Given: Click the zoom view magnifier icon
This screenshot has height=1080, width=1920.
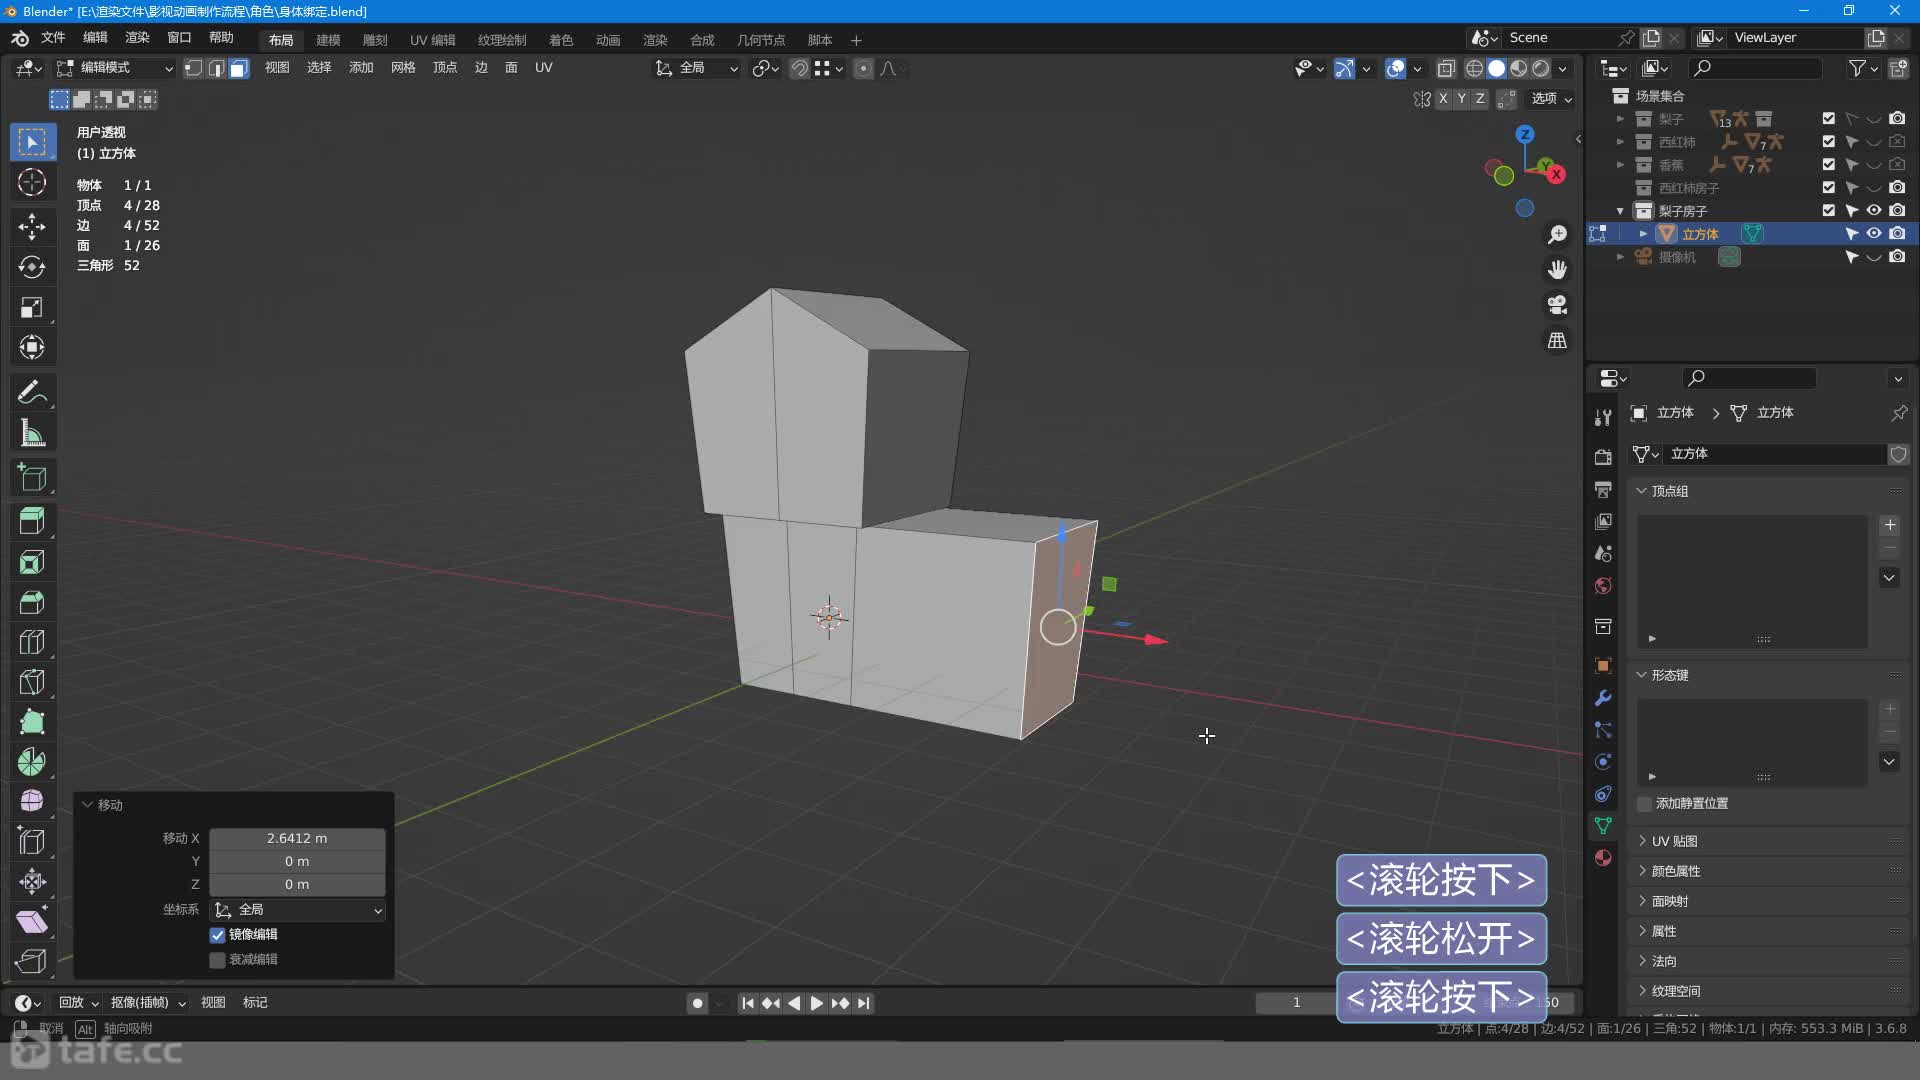Looking at the screenshot, I should pos(1557,234).
